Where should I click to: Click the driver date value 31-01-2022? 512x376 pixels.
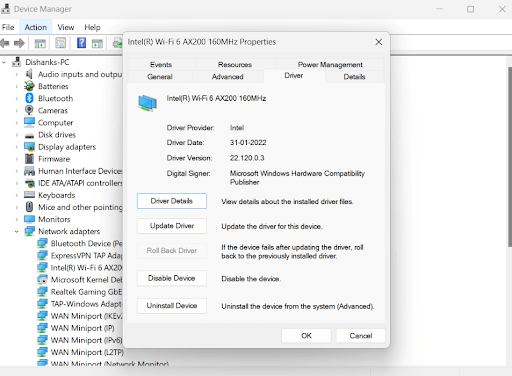point(248,143)
